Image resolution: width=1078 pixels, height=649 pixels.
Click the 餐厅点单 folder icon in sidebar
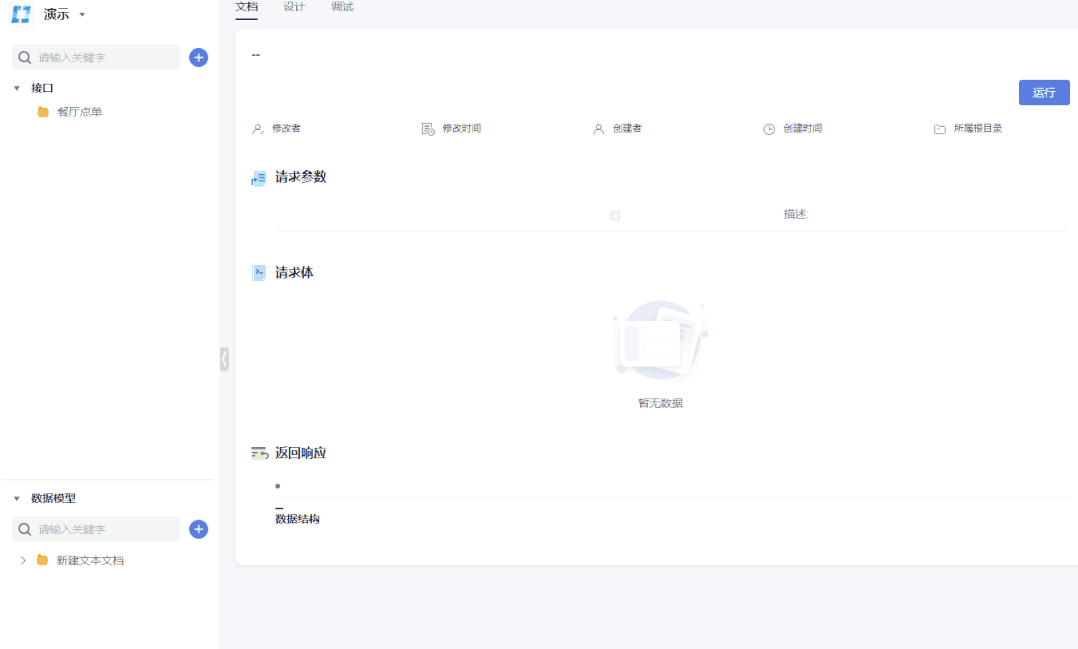point(41,111)
